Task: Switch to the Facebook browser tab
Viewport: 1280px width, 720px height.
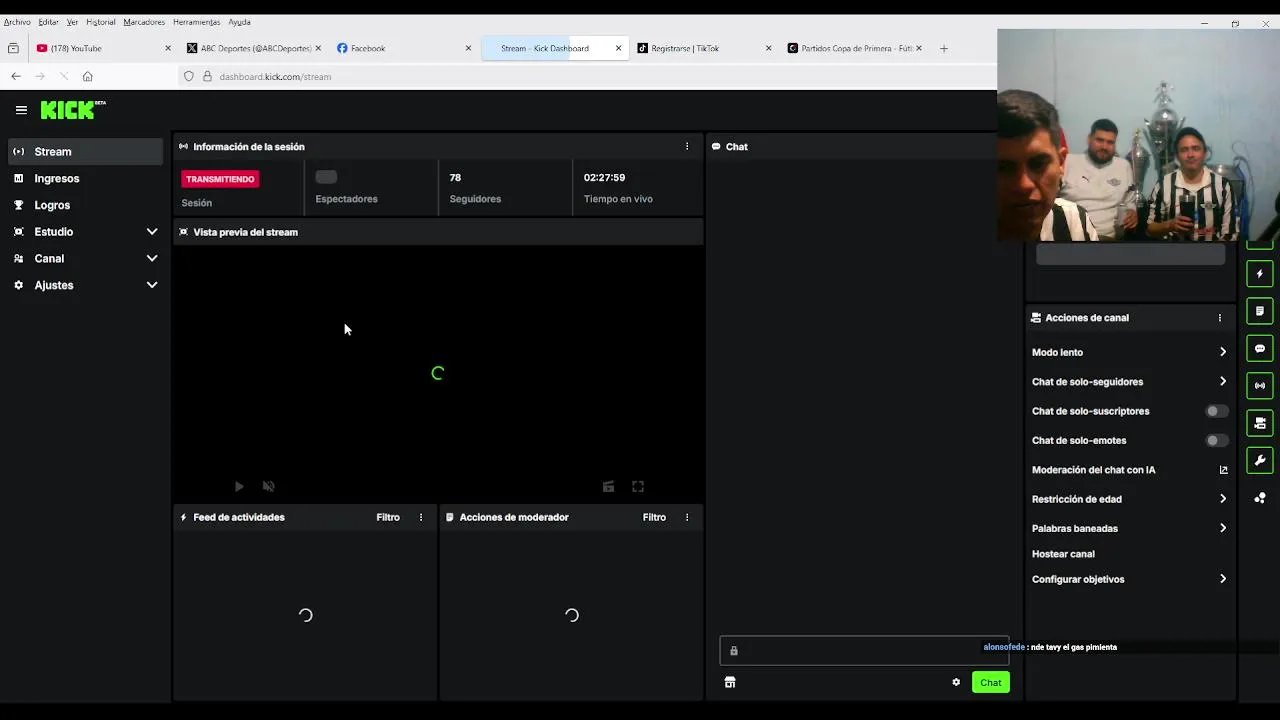Action: pyautogui.click(x=403, y=48)
